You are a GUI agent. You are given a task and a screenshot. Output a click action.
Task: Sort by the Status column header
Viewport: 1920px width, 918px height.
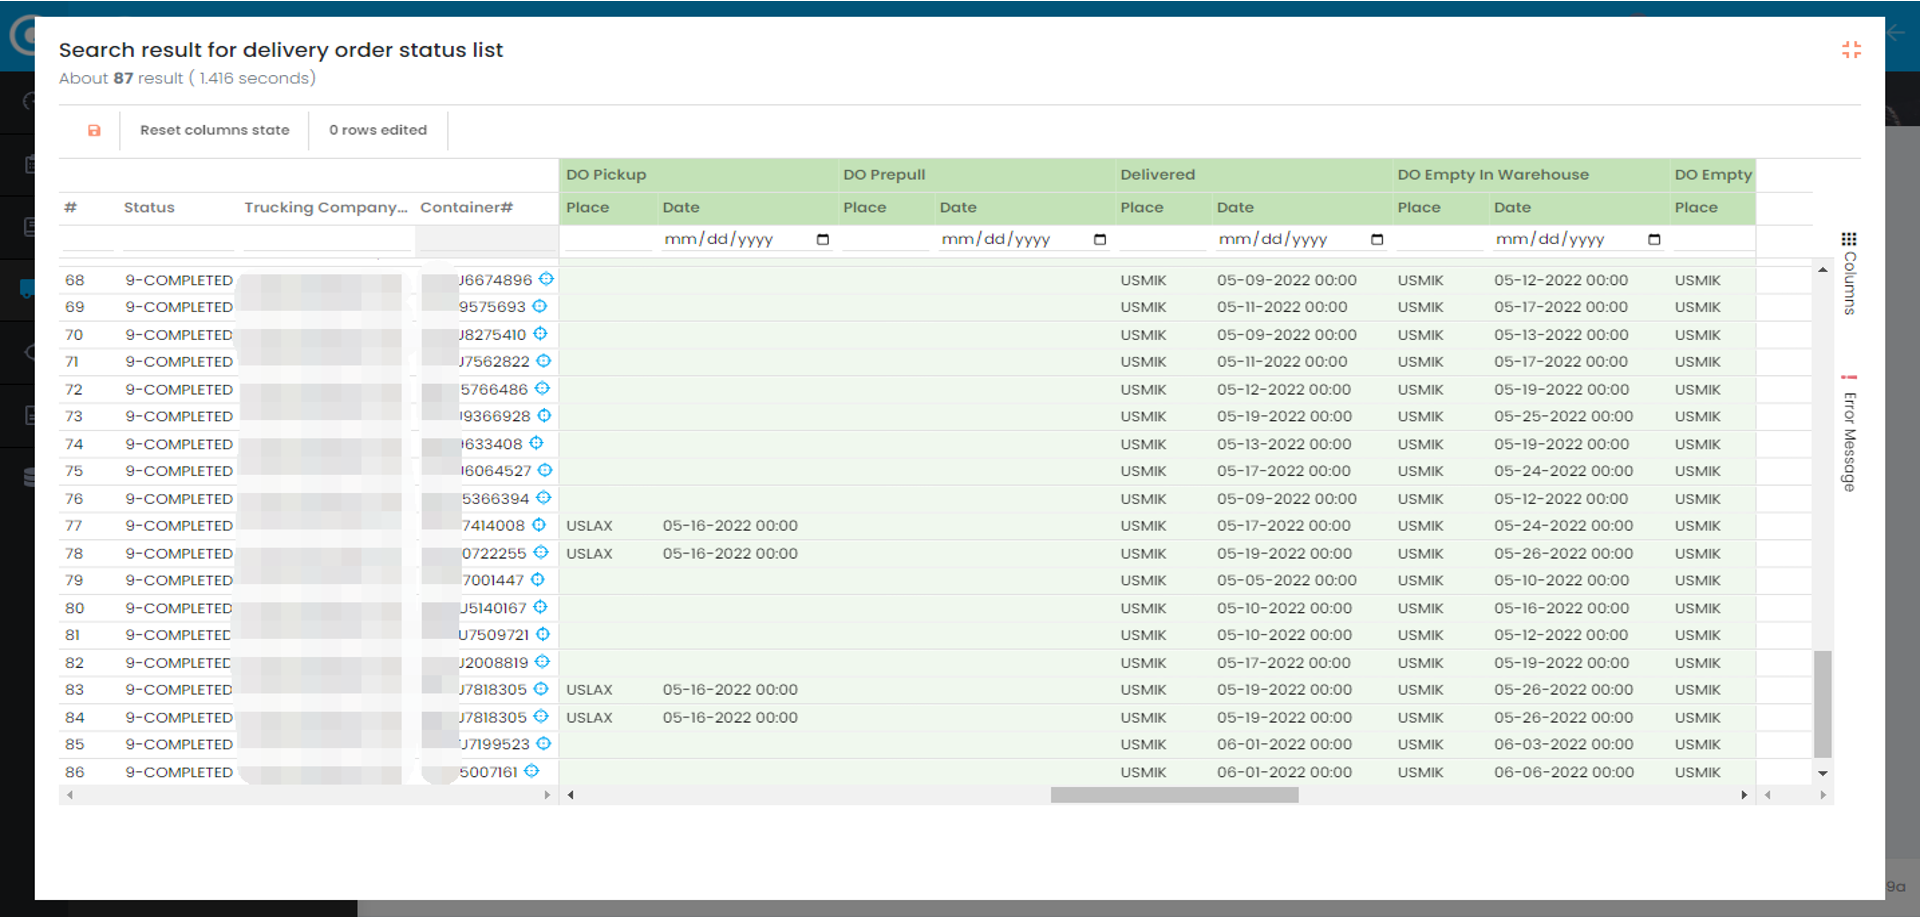tap(149, 208)
